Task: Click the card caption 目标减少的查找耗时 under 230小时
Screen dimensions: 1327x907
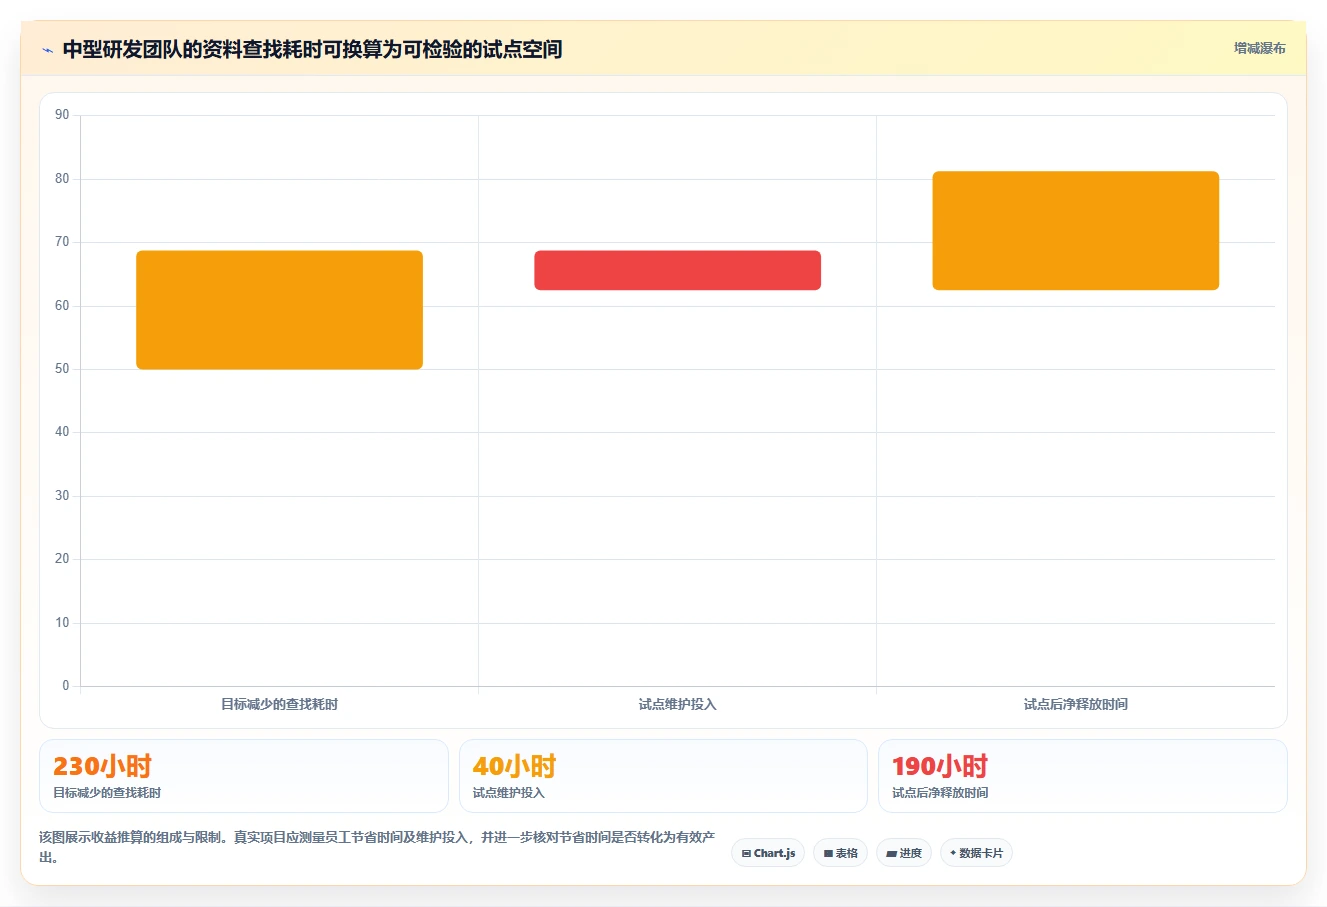Action: coord(107,793)
